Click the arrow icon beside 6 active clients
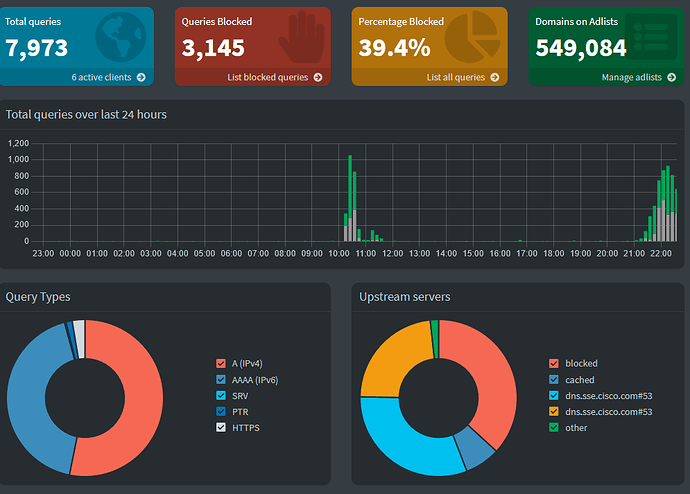 (141, 77)
